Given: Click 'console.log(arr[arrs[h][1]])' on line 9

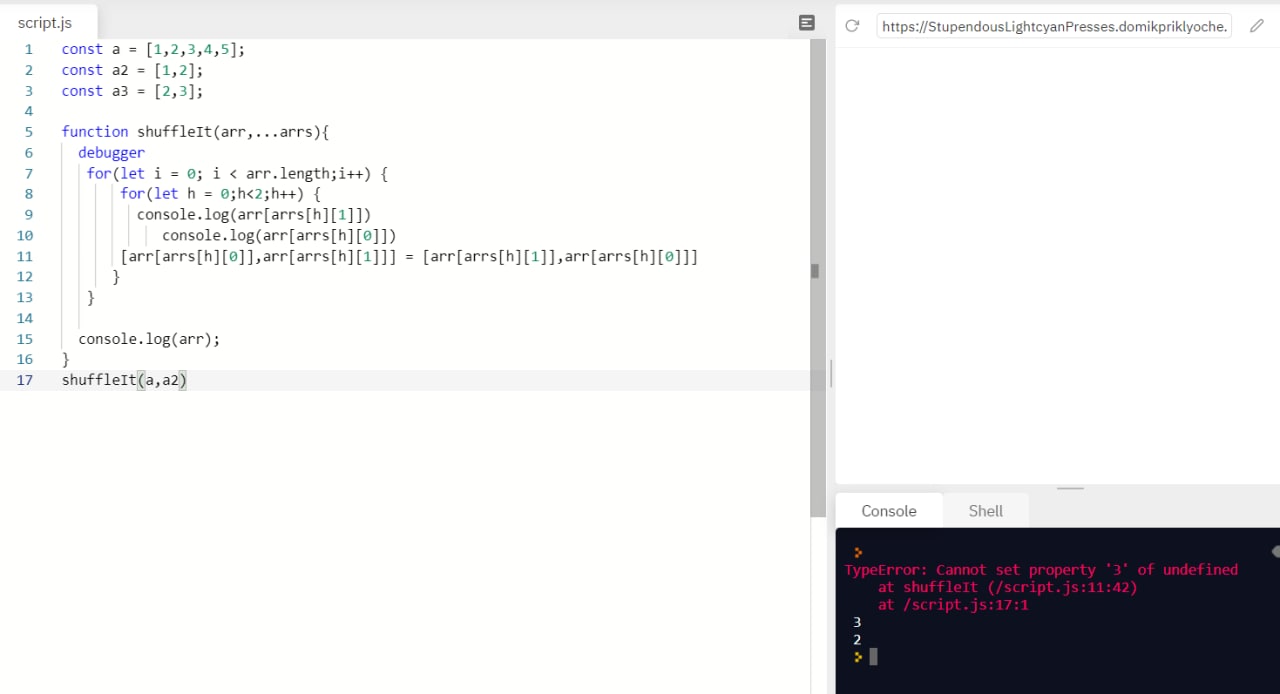Looking at the screenshot, I should point(254,215).
